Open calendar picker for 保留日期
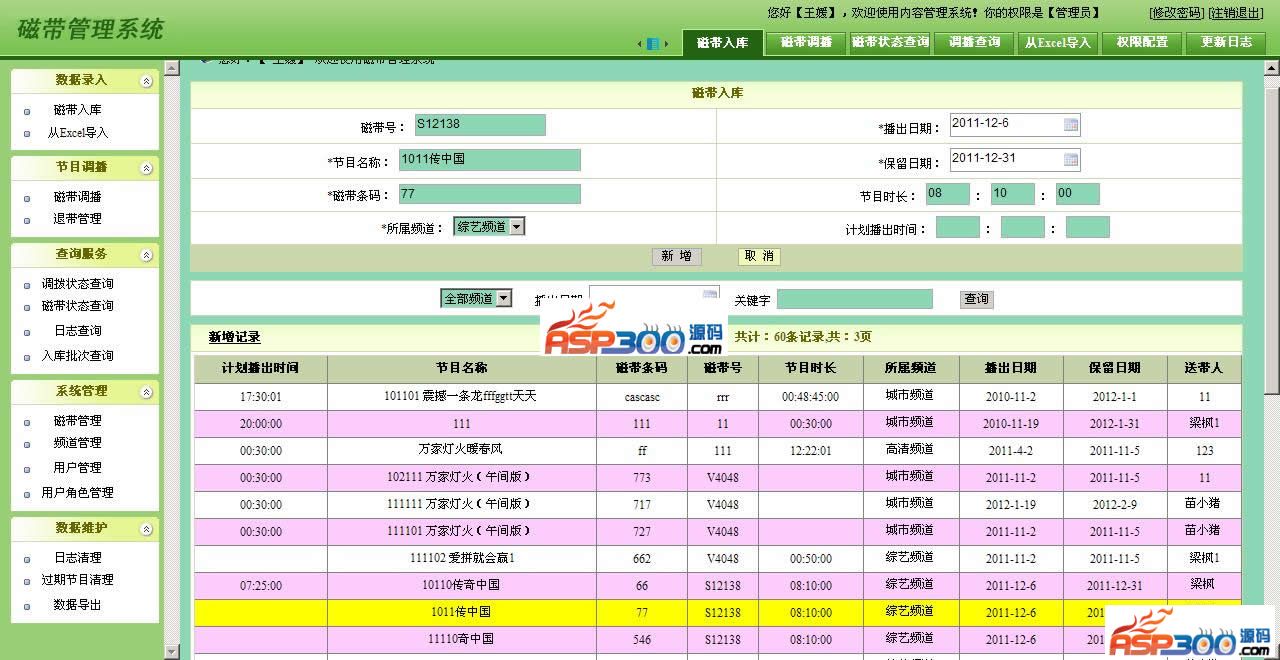This screenshot has width=1280, height=660. click(x=1071, y=159)
